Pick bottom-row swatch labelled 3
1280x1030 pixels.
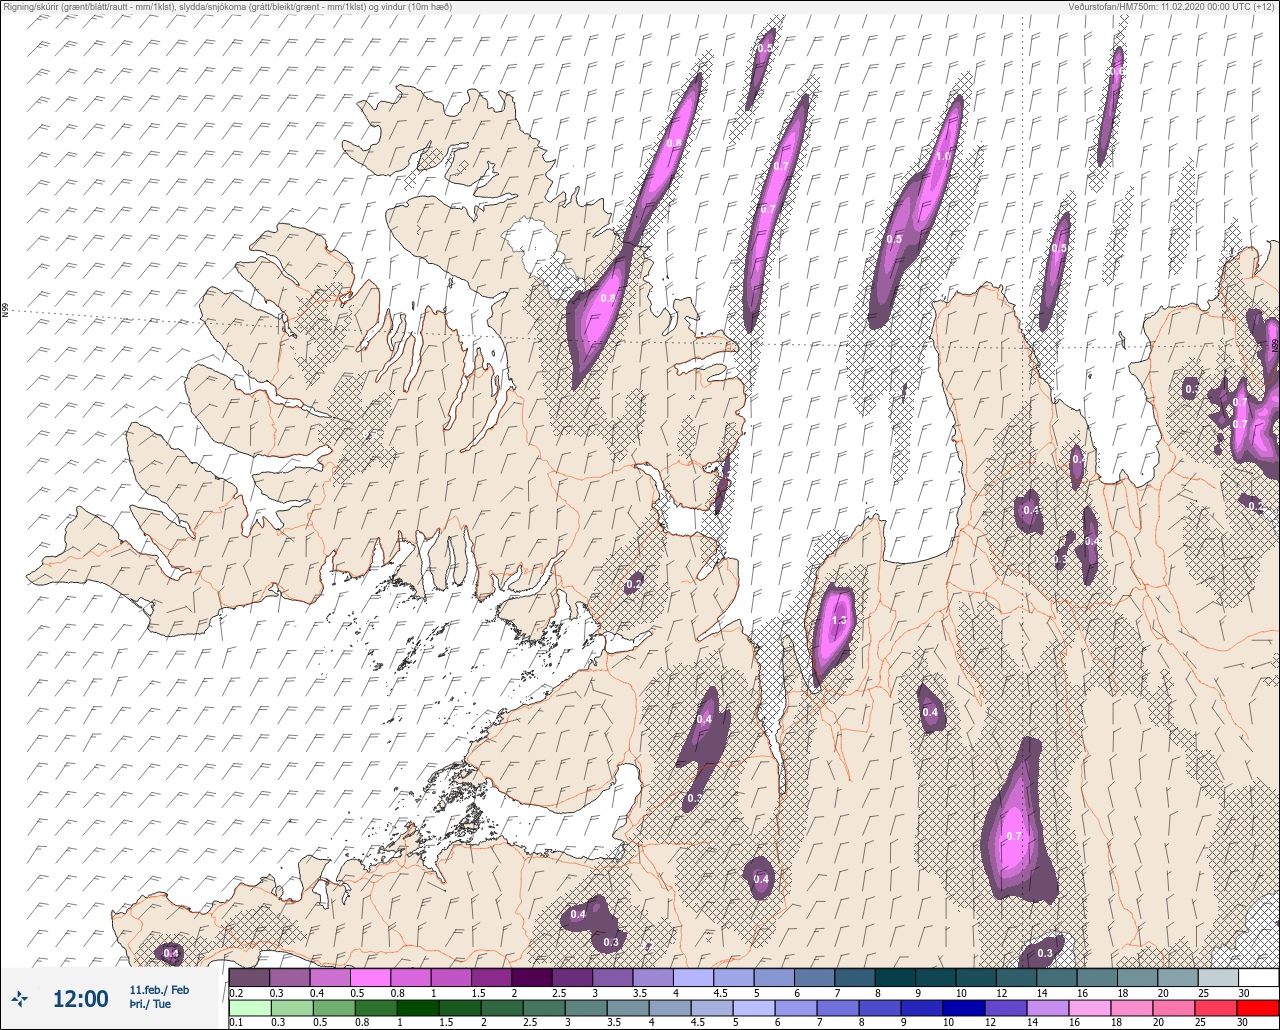click(585, 1008)
